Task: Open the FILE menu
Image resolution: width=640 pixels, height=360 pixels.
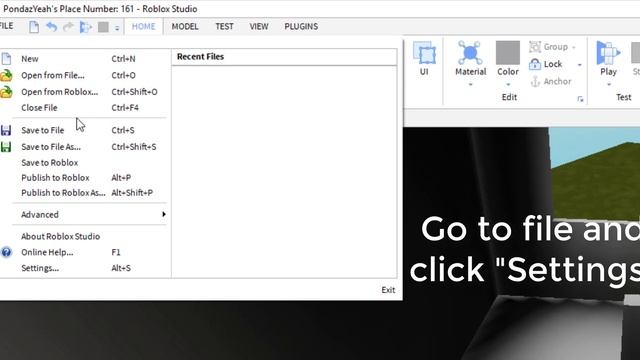Action: click(x=6, y=26)
